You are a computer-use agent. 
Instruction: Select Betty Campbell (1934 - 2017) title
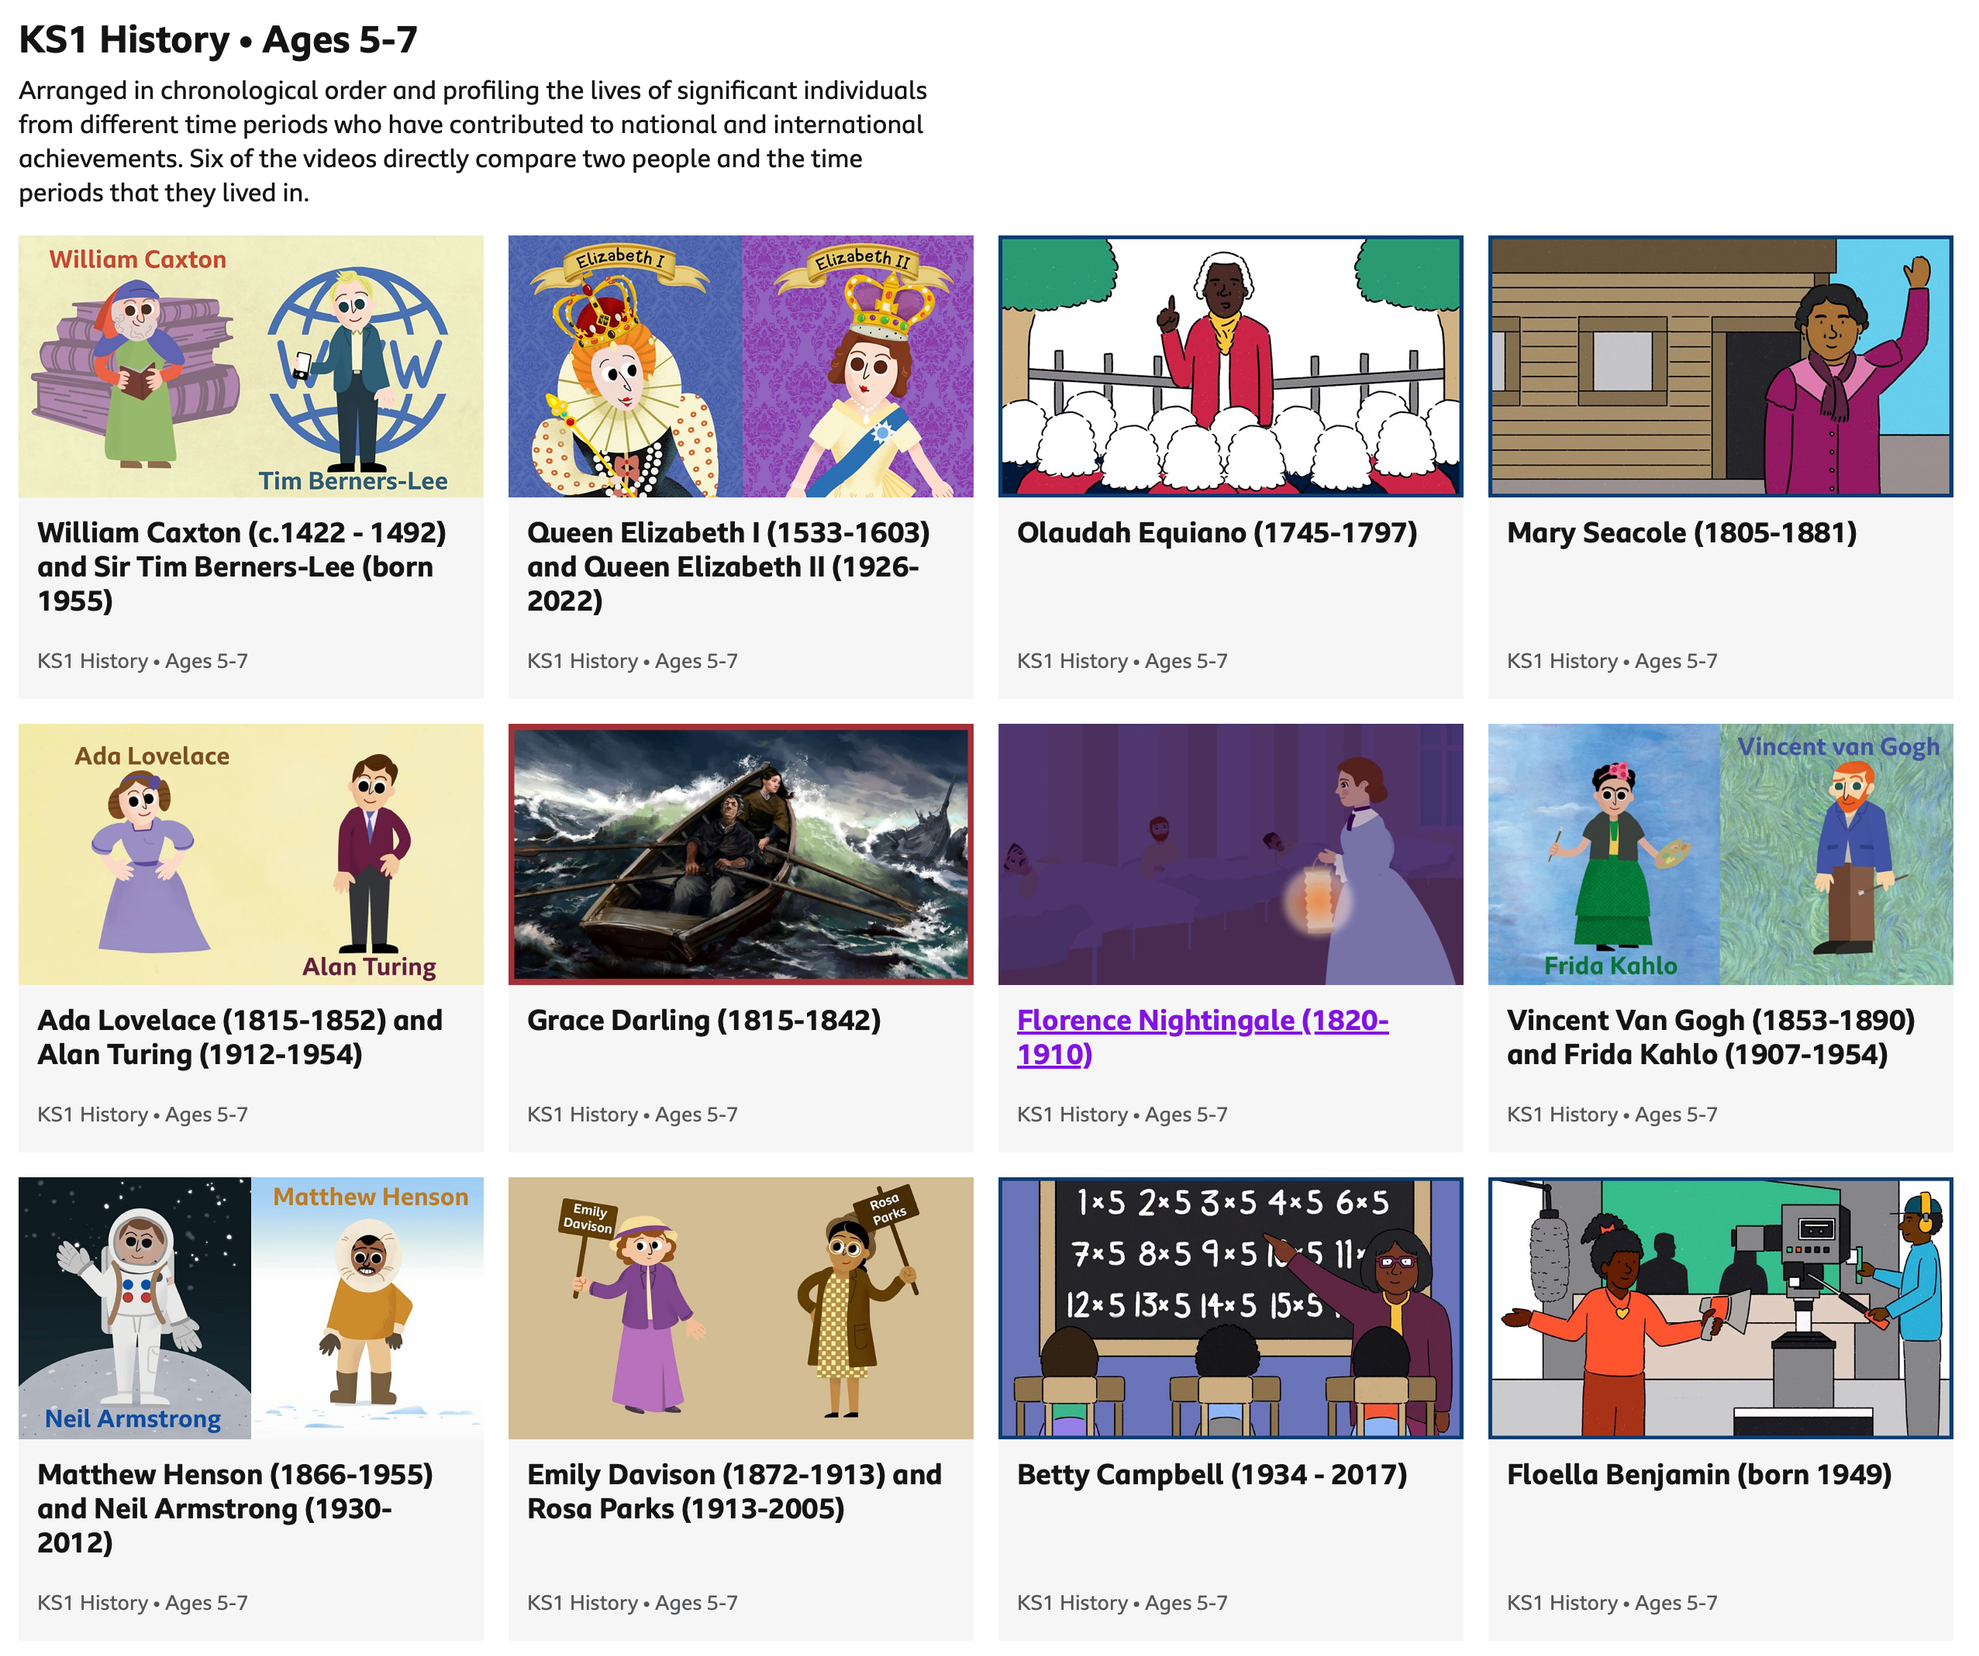tap(1212, 1475)
